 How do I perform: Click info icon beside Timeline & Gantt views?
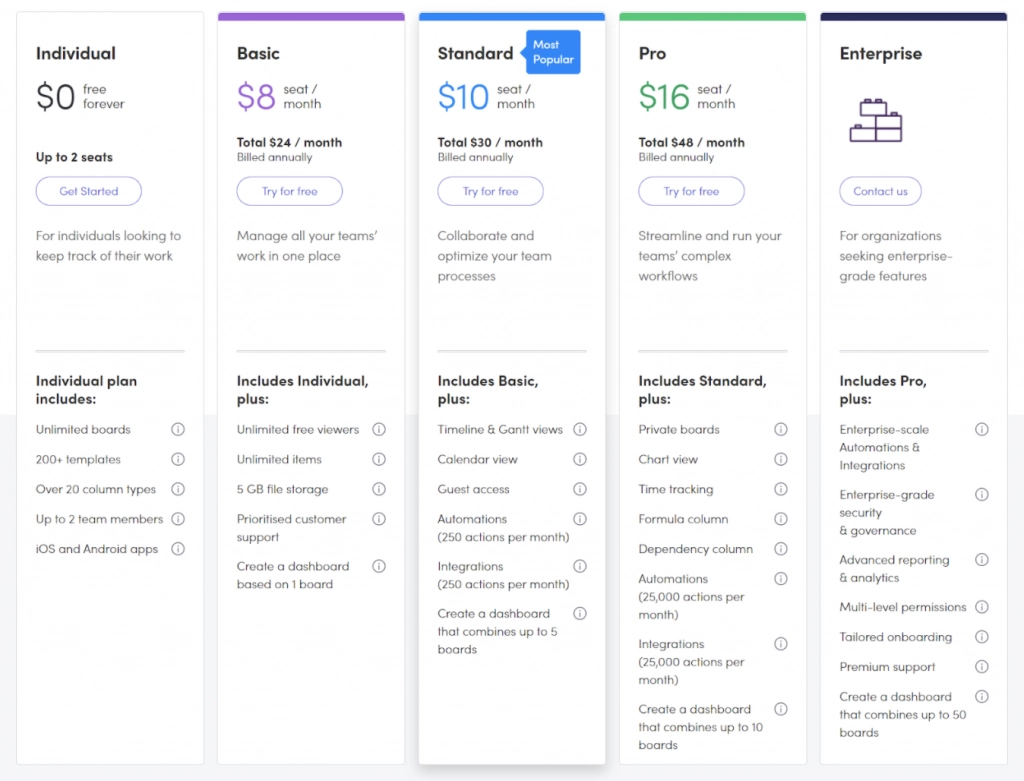tap(580, 430)
